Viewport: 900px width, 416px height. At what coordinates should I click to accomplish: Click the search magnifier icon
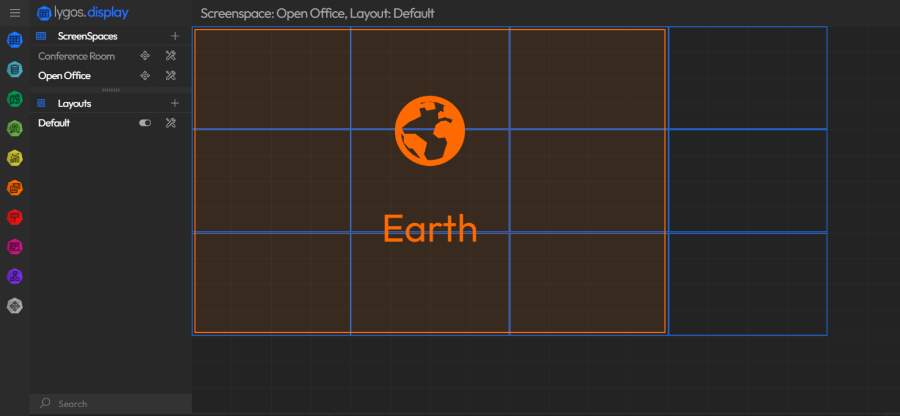(45, 403)
